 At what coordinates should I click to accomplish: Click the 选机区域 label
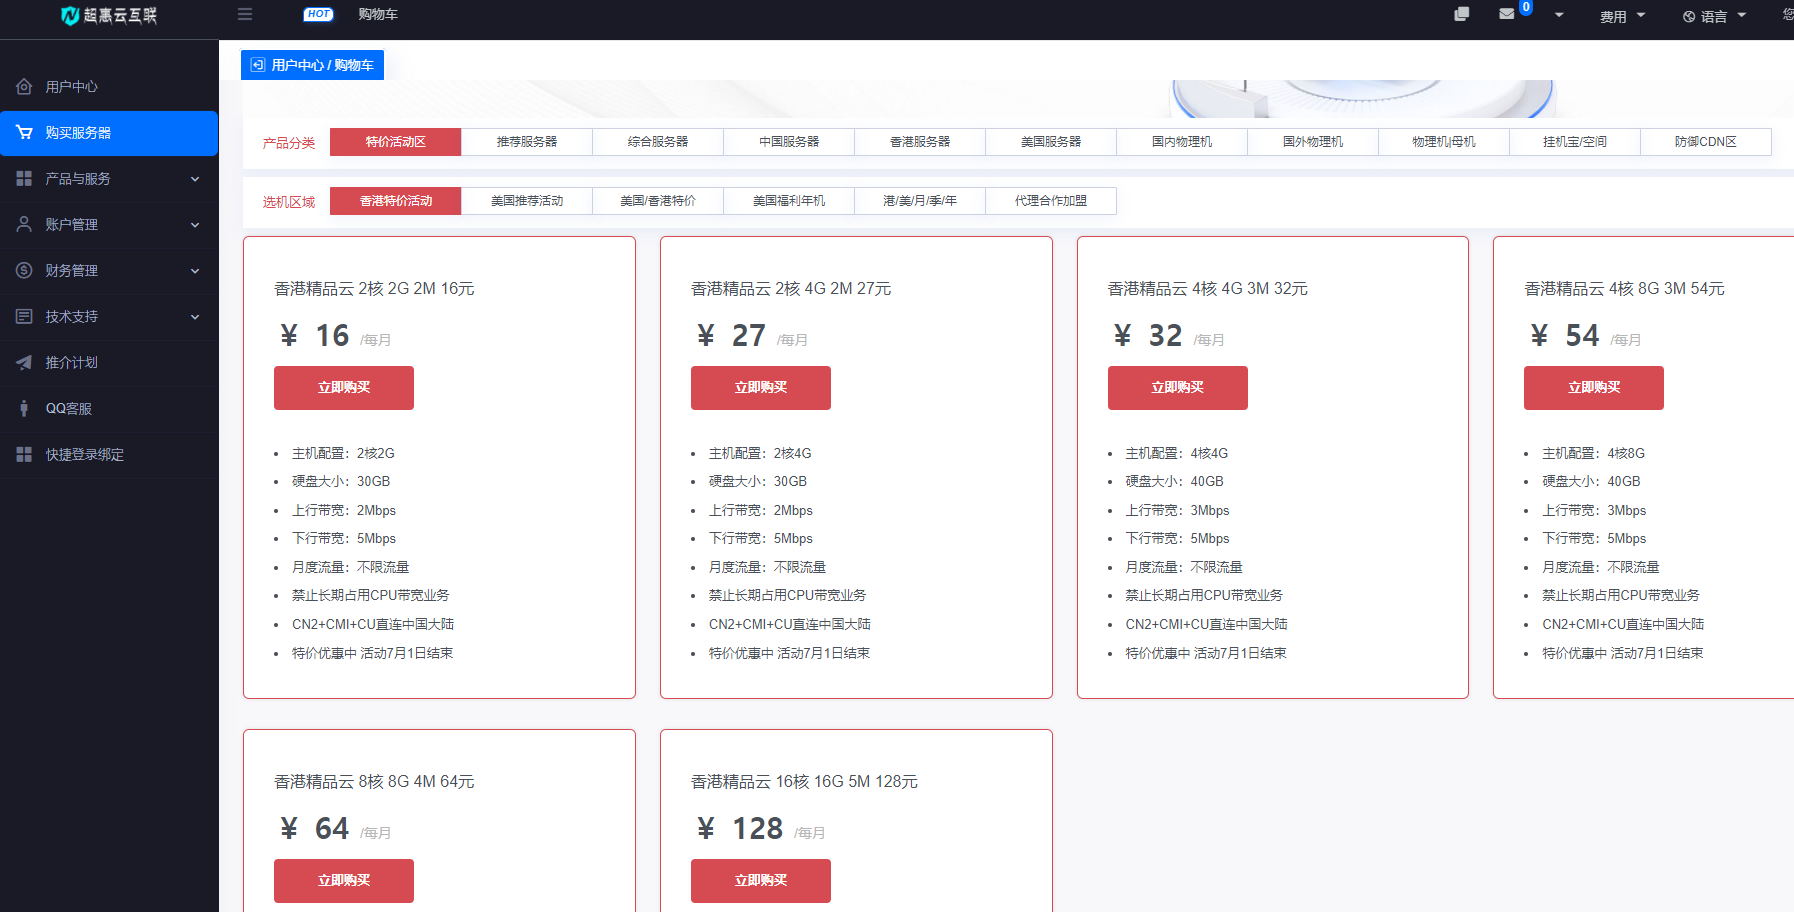coord(289,202)
